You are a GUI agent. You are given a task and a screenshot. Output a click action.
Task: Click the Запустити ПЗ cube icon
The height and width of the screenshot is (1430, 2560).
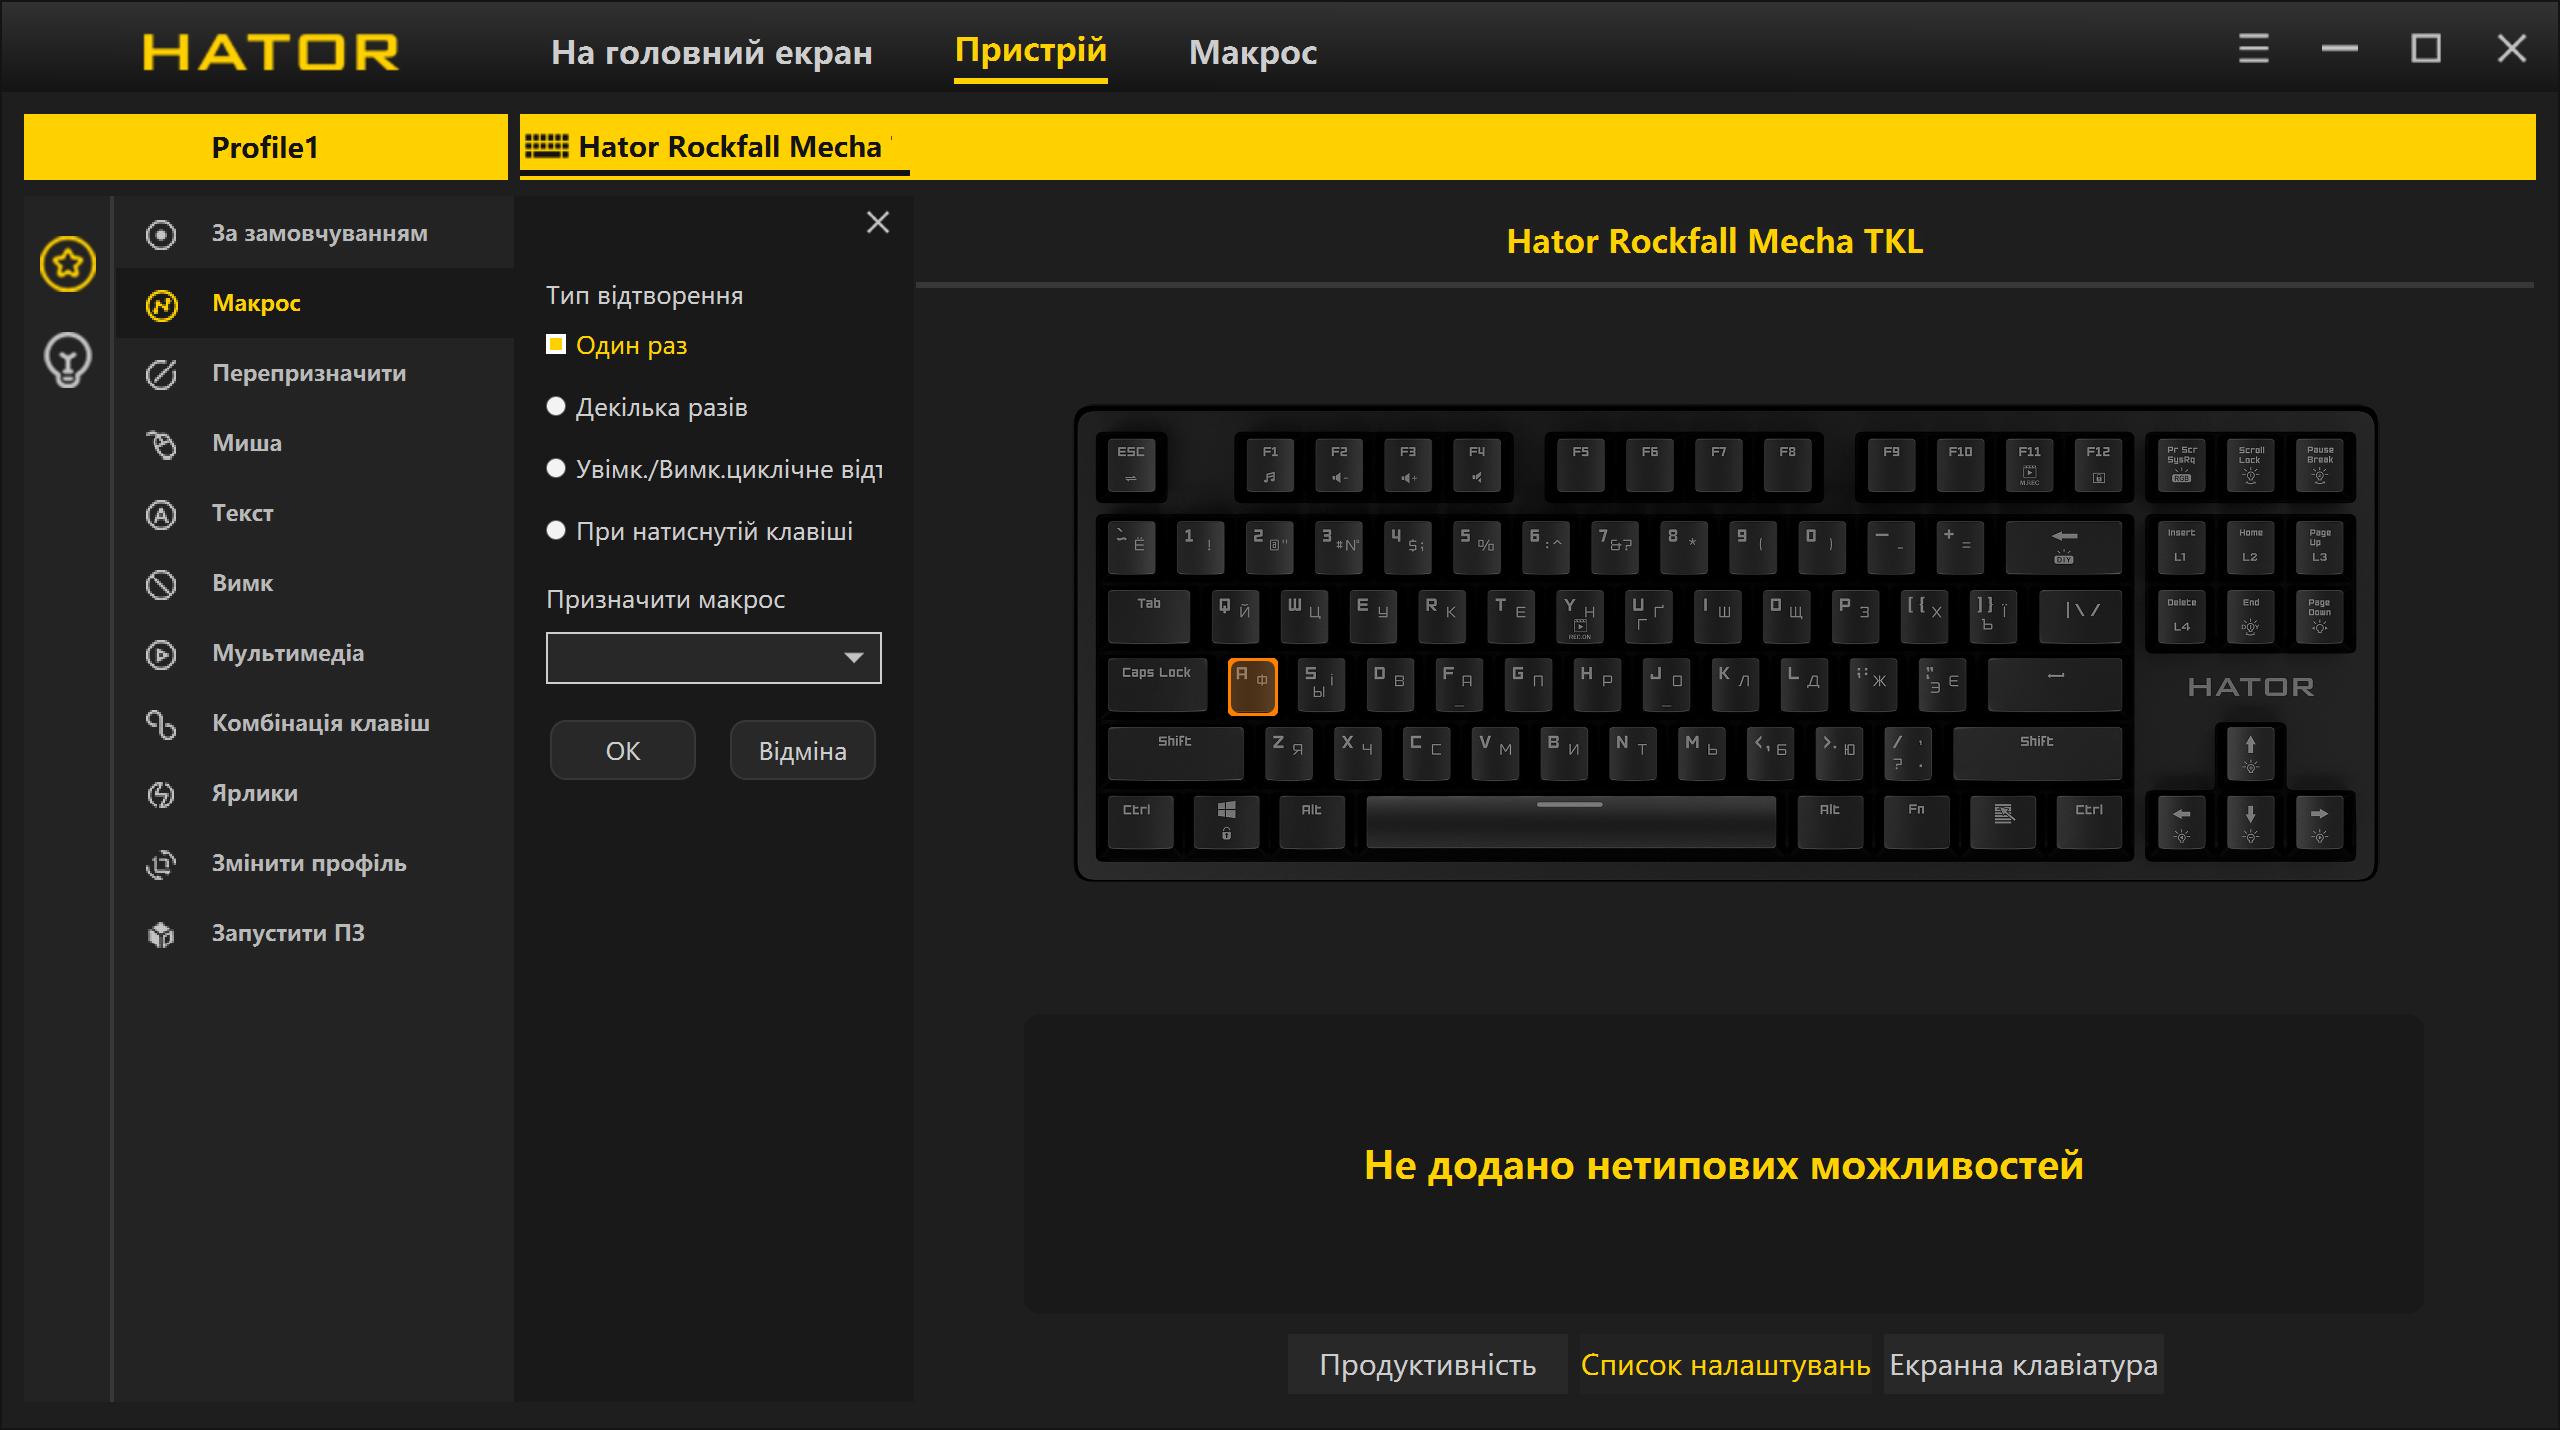[x=161, y=934]
